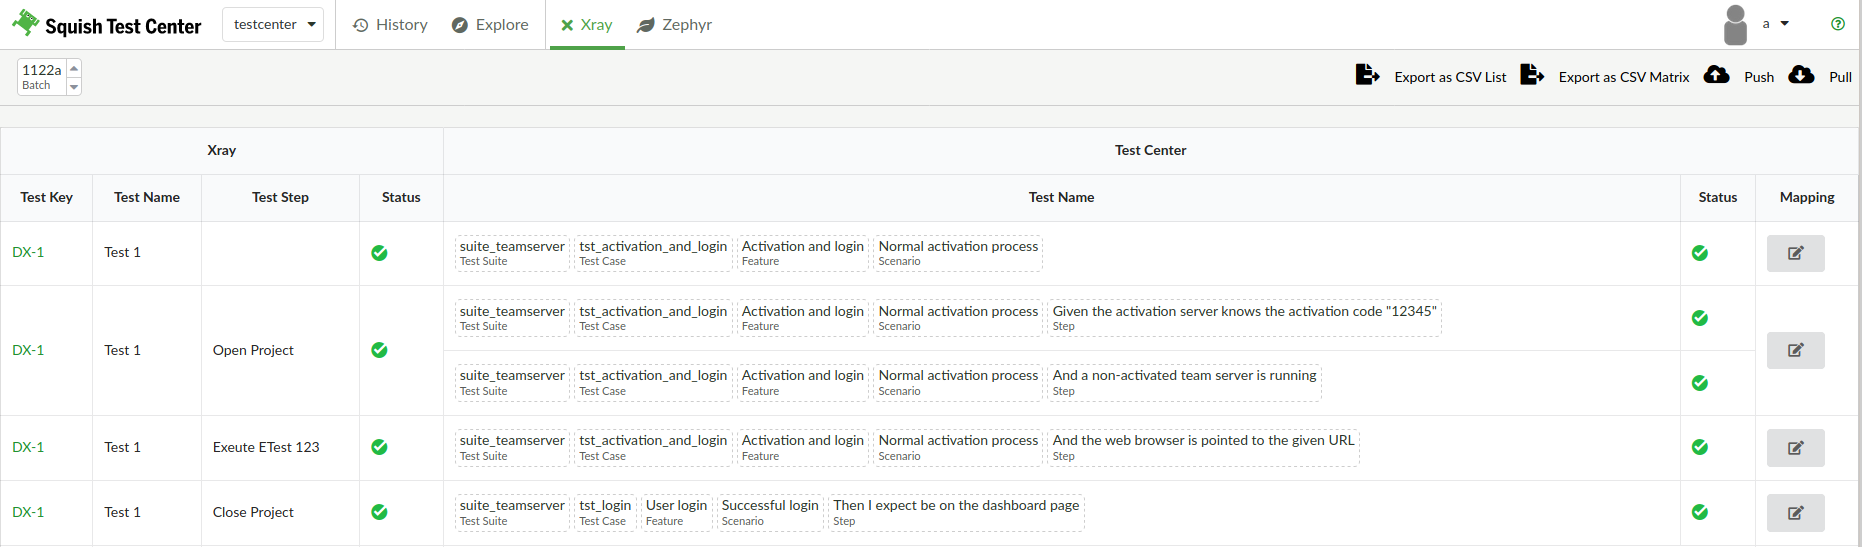
Task: Expand the user account dropdown arrow
Action: tap(1785, 24)
